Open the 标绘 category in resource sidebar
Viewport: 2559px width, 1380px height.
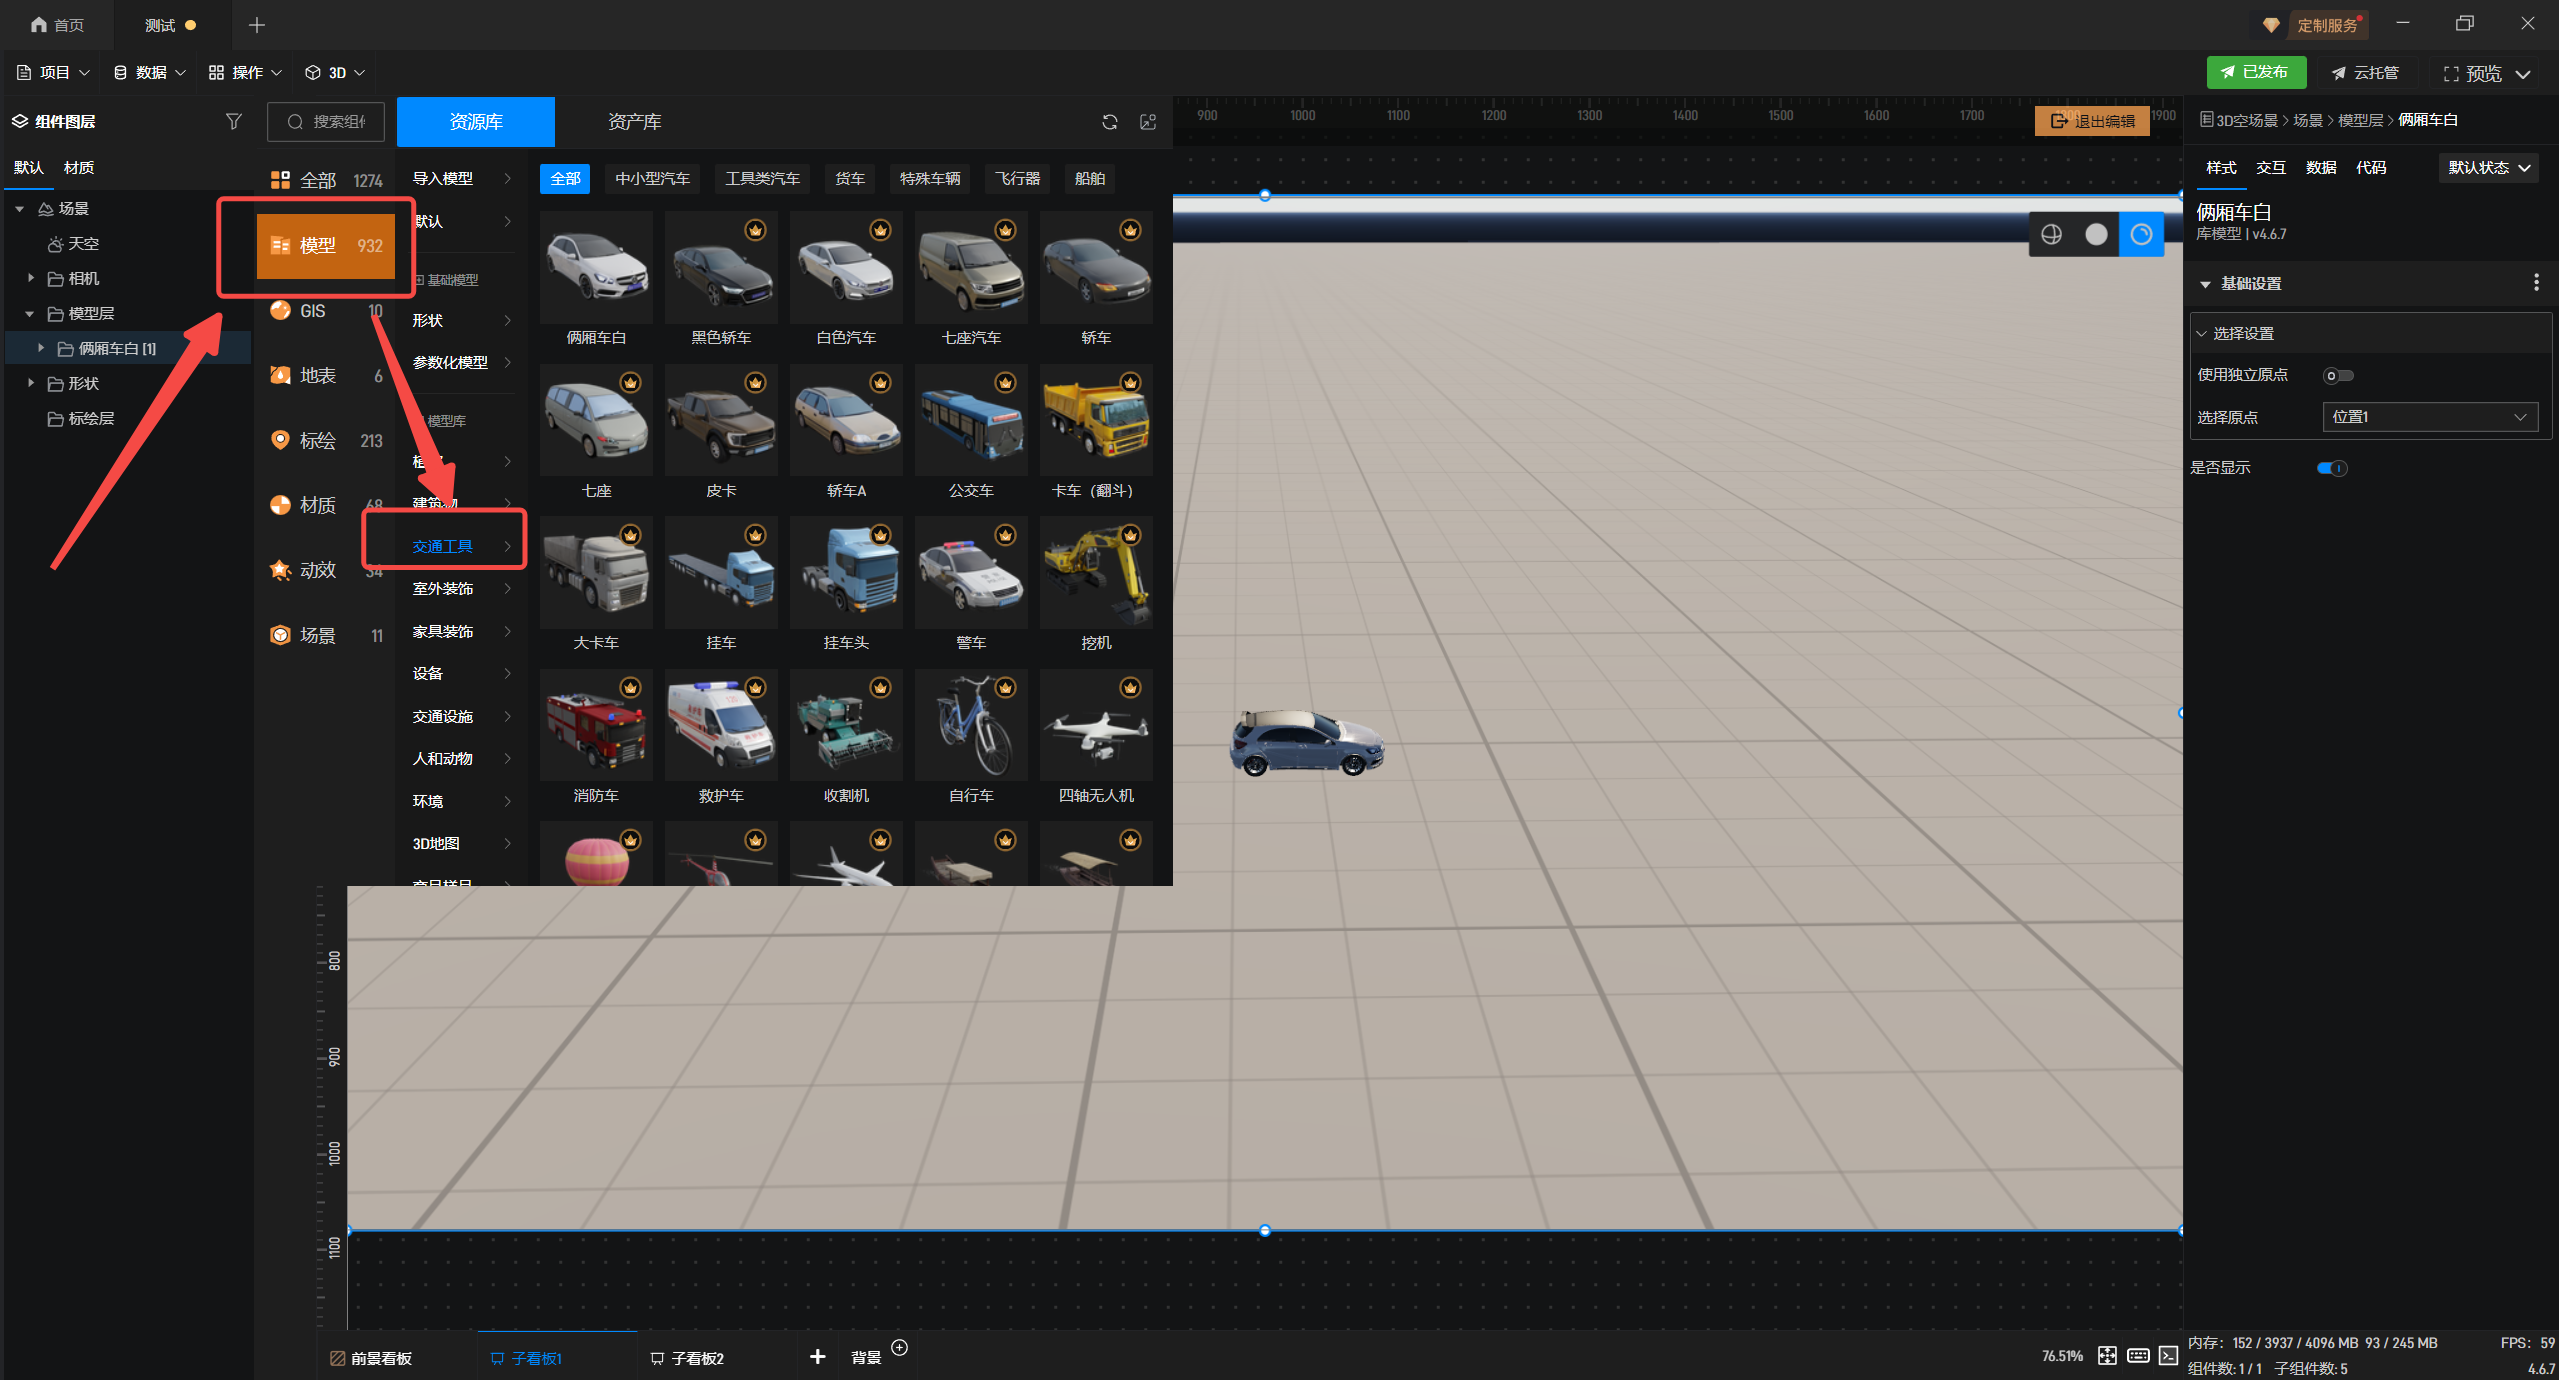[x=318, y=440]
